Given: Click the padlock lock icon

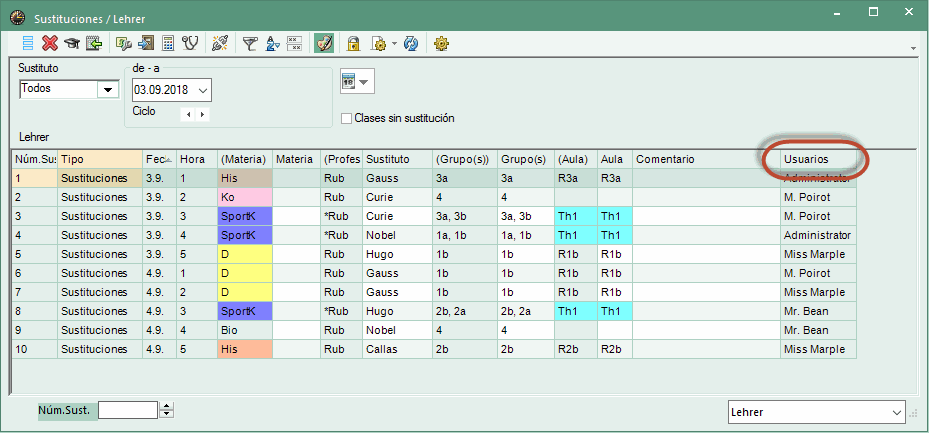Looking at the screenshot, I should click(353, 44).
